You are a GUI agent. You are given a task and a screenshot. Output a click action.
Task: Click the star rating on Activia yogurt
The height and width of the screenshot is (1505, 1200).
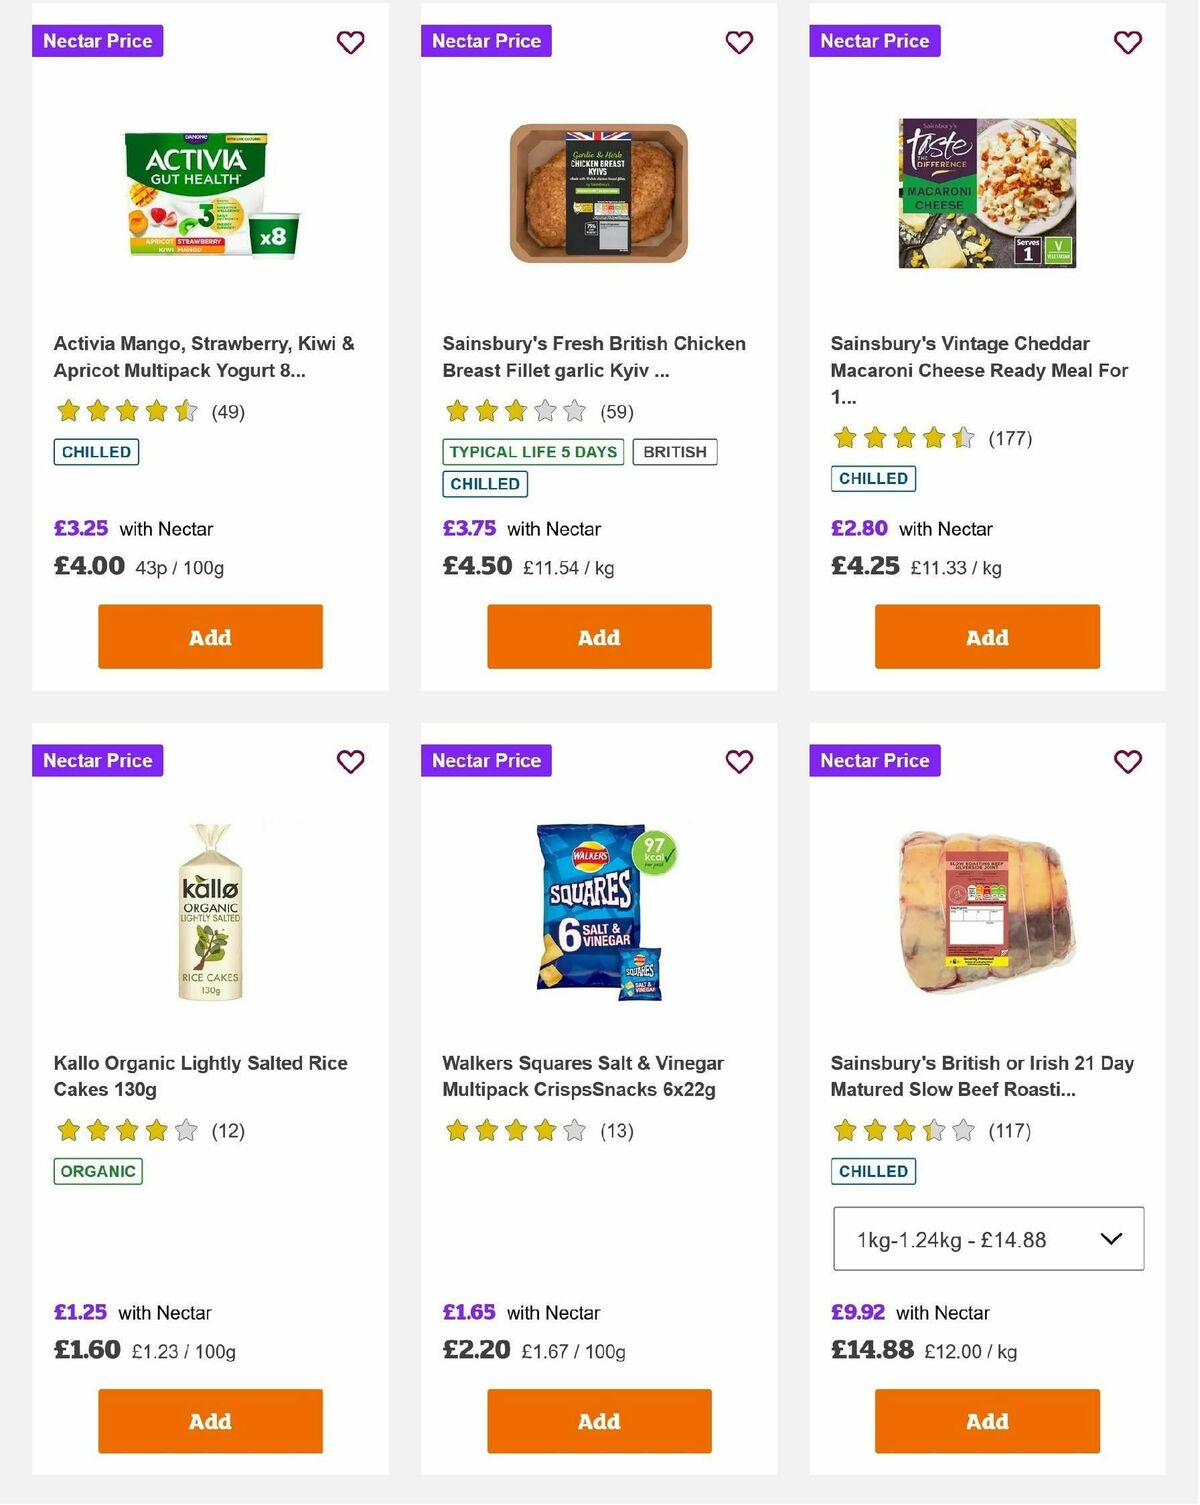(x=125, y=411)
